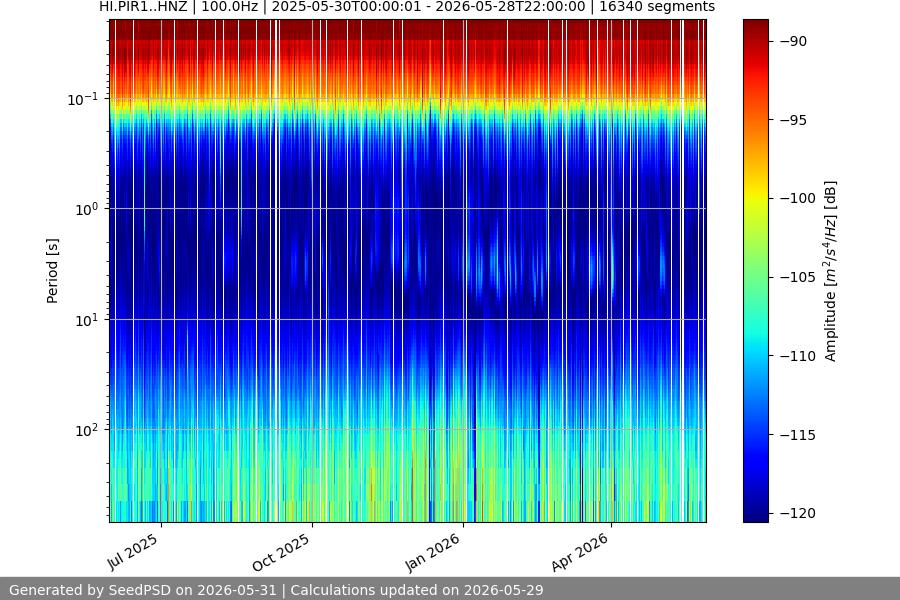Click the -120 colorbar tick label
This screenshot has width=900, height=600.
pyautogui.click(x=797, y=513)
